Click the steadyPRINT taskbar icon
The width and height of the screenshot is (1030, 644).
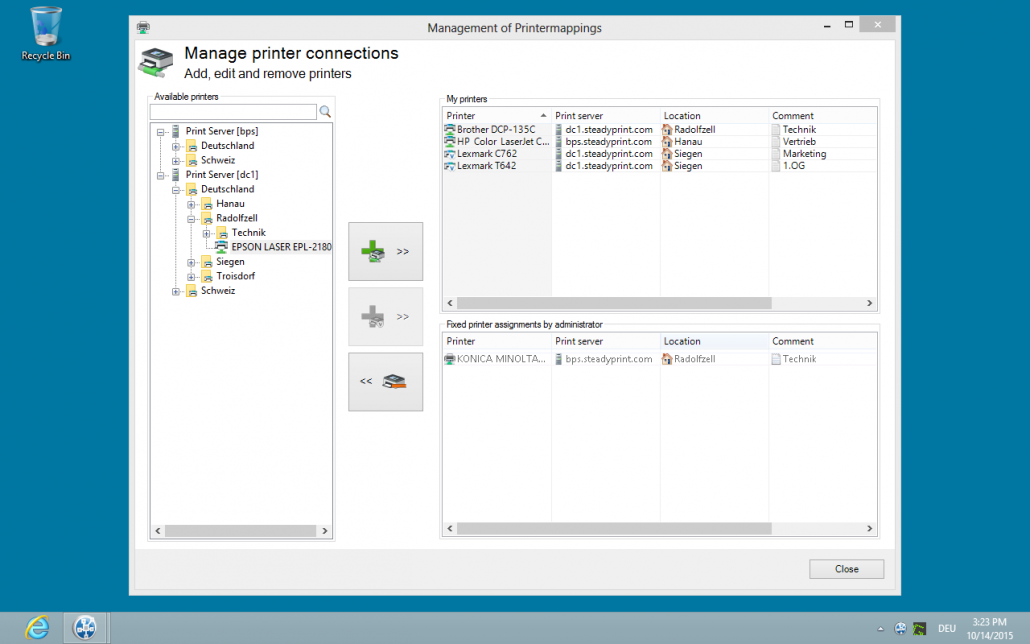click(85, 627)
